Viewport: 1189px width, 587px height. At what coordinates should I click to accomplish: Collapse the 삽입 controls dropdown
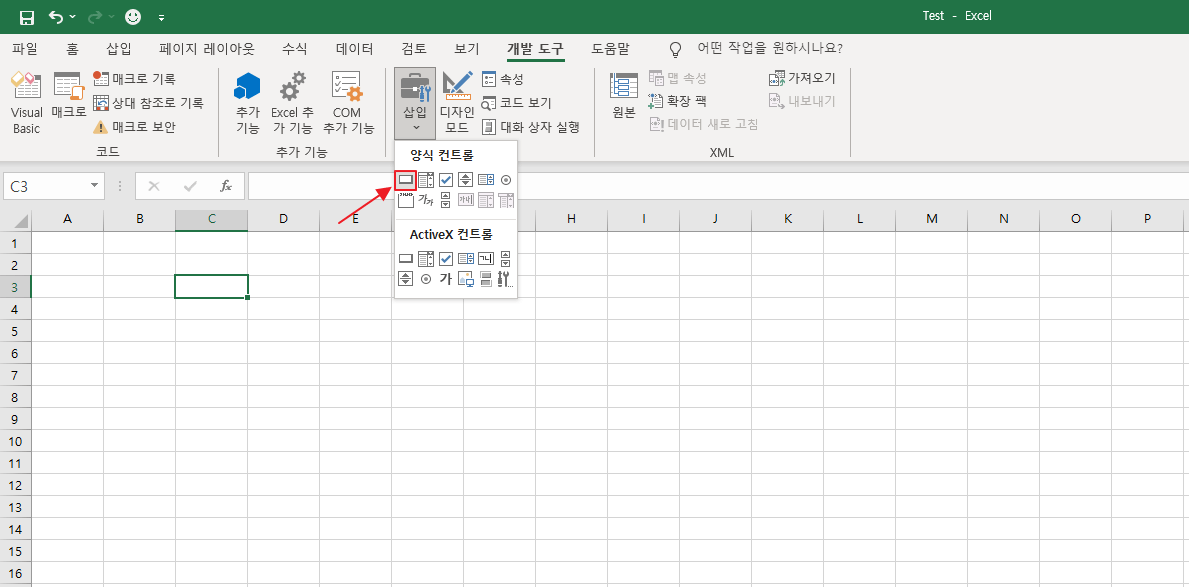[x=415, y=103]
